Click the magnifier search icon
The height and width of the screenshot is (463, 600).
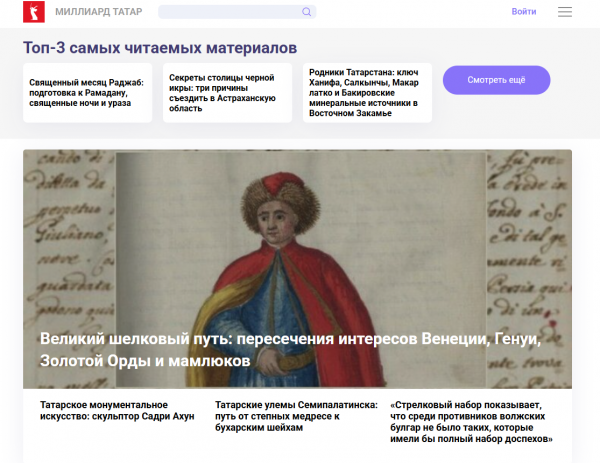click(x=306, y=12)
